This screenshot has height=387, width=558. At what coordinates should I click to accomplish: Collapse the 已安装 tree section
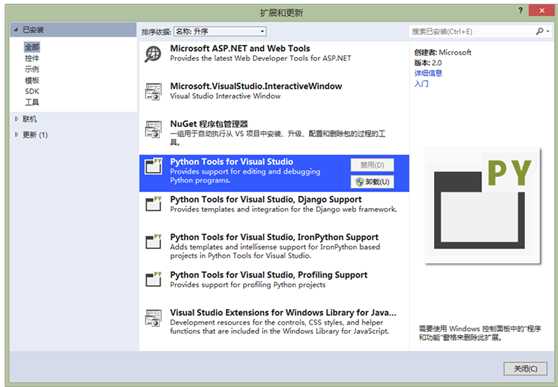pyautogui.click(x=16, y=30)
